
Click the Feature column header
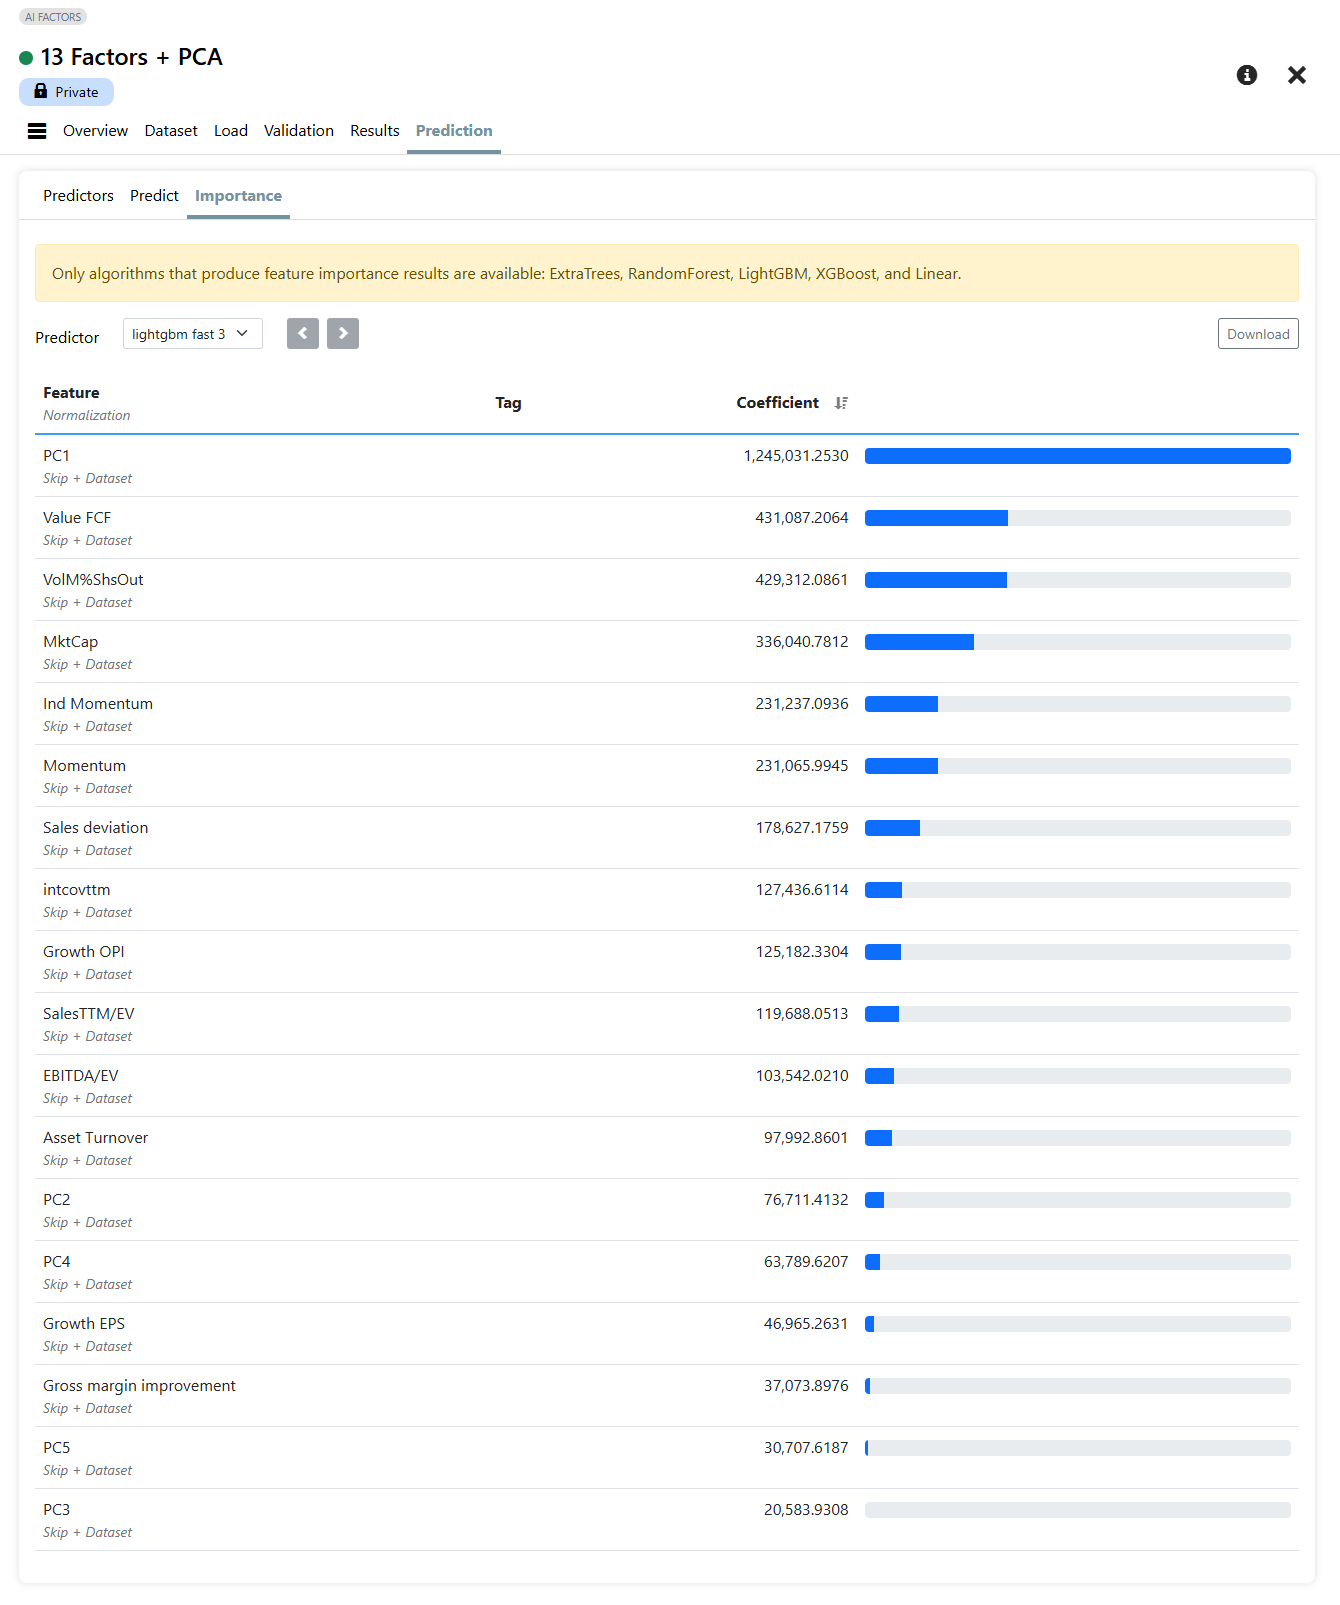[x=71, y=393]
